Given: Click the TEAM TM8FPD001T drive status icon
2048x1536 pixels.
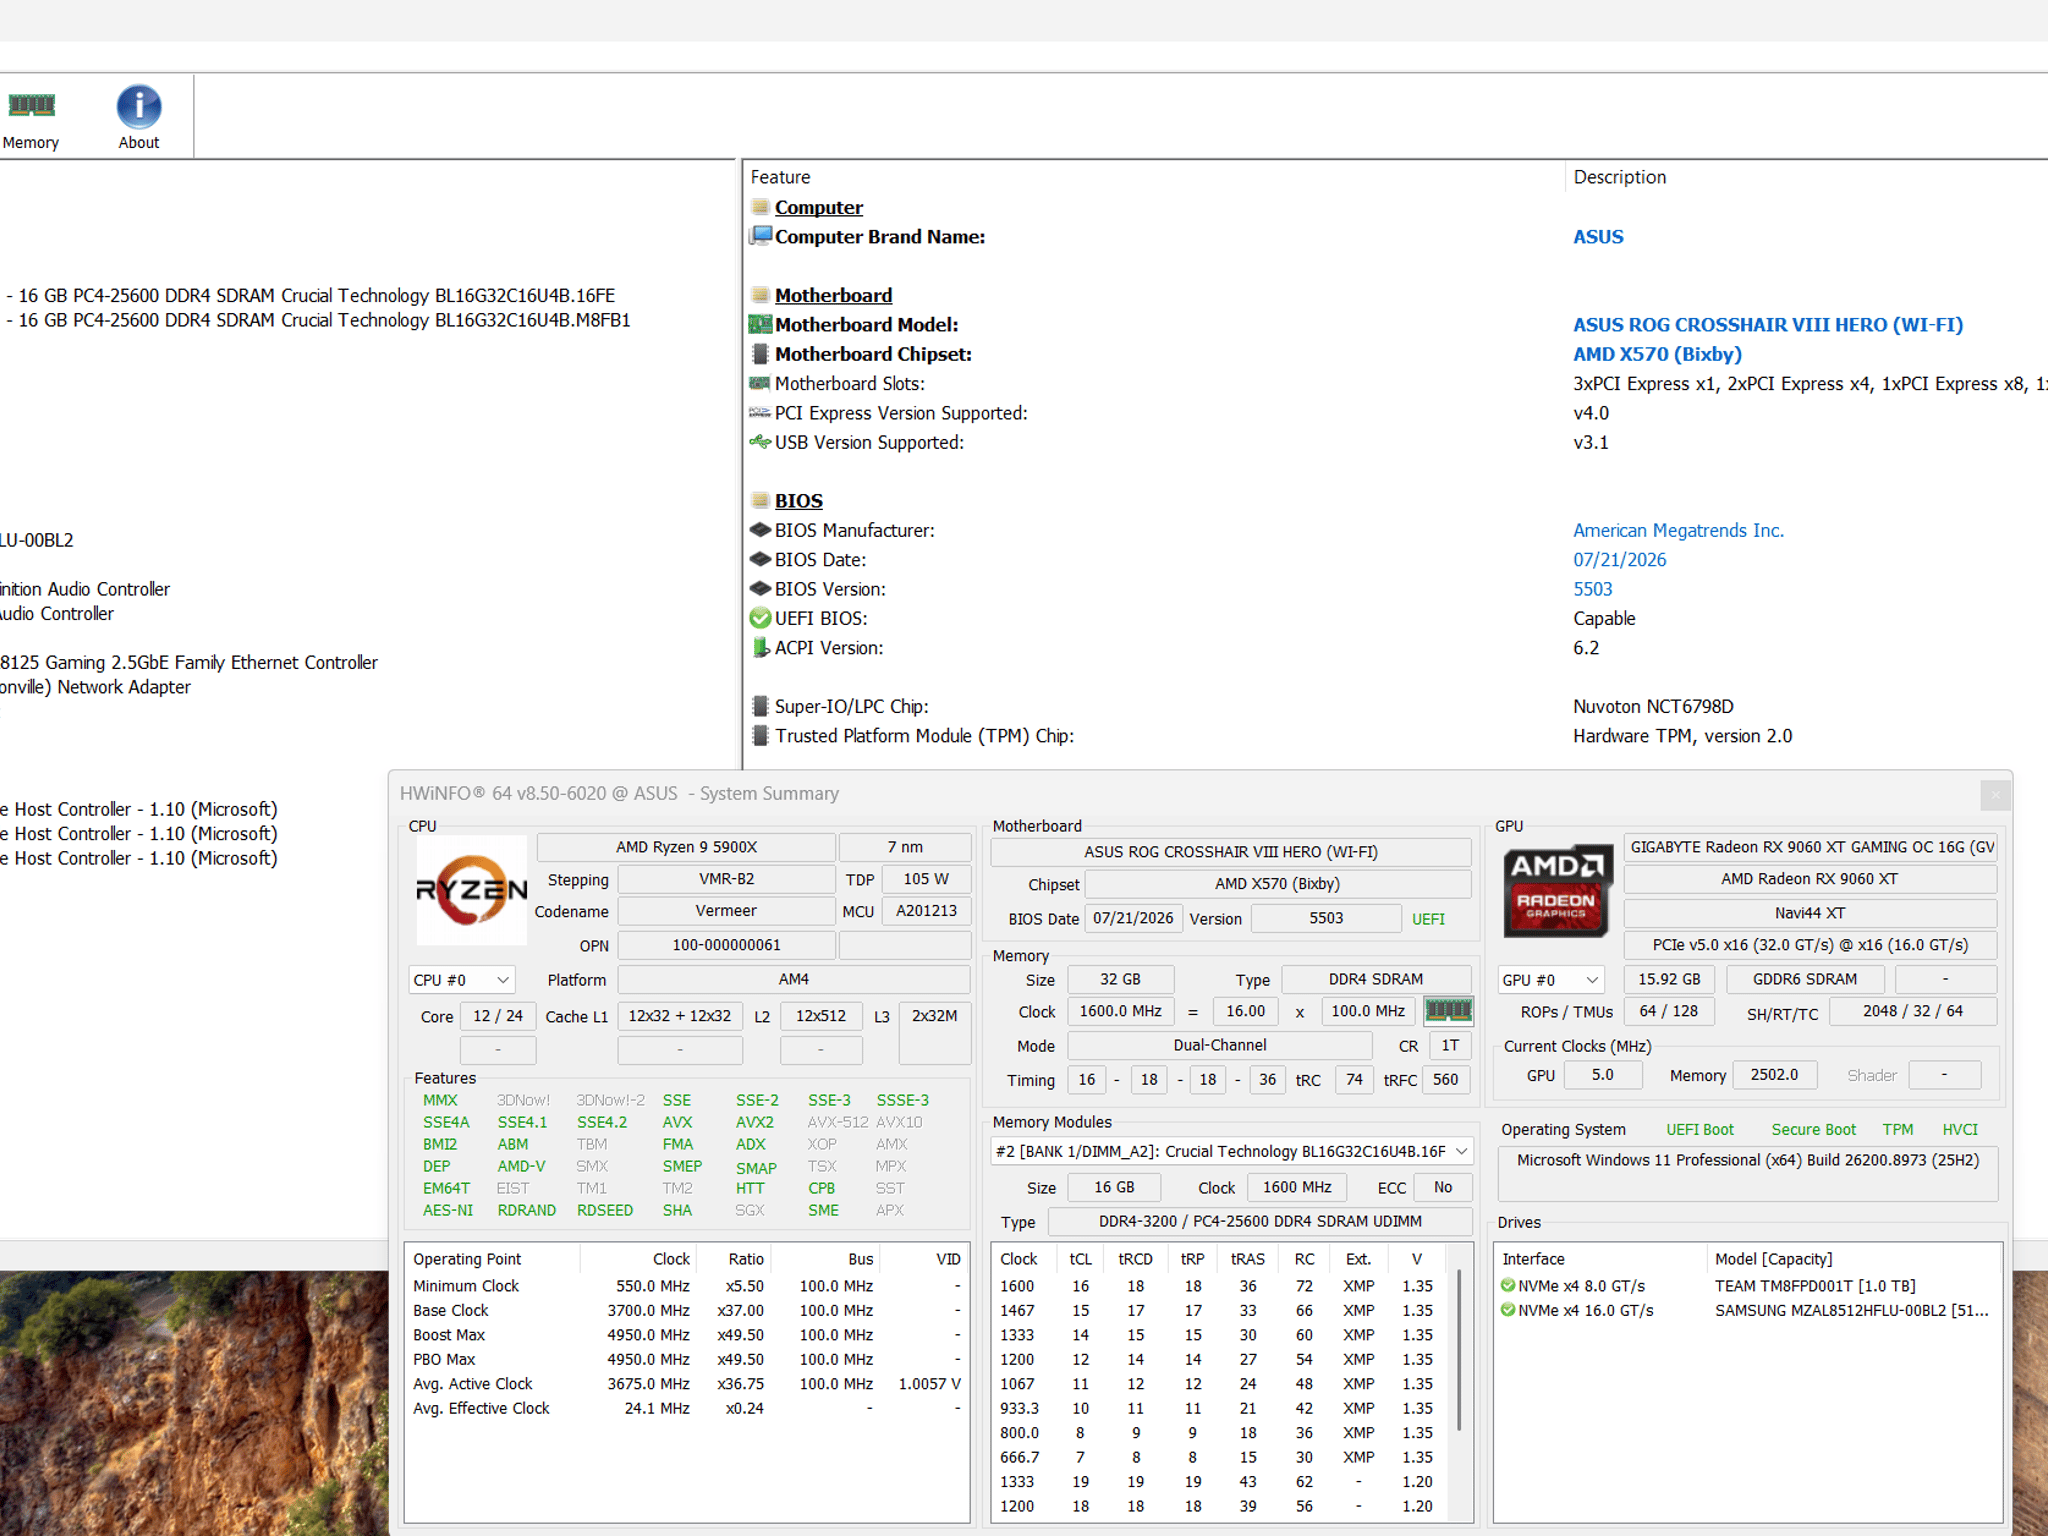Looking at the screenshot, I should [x=1507, y=1285].
